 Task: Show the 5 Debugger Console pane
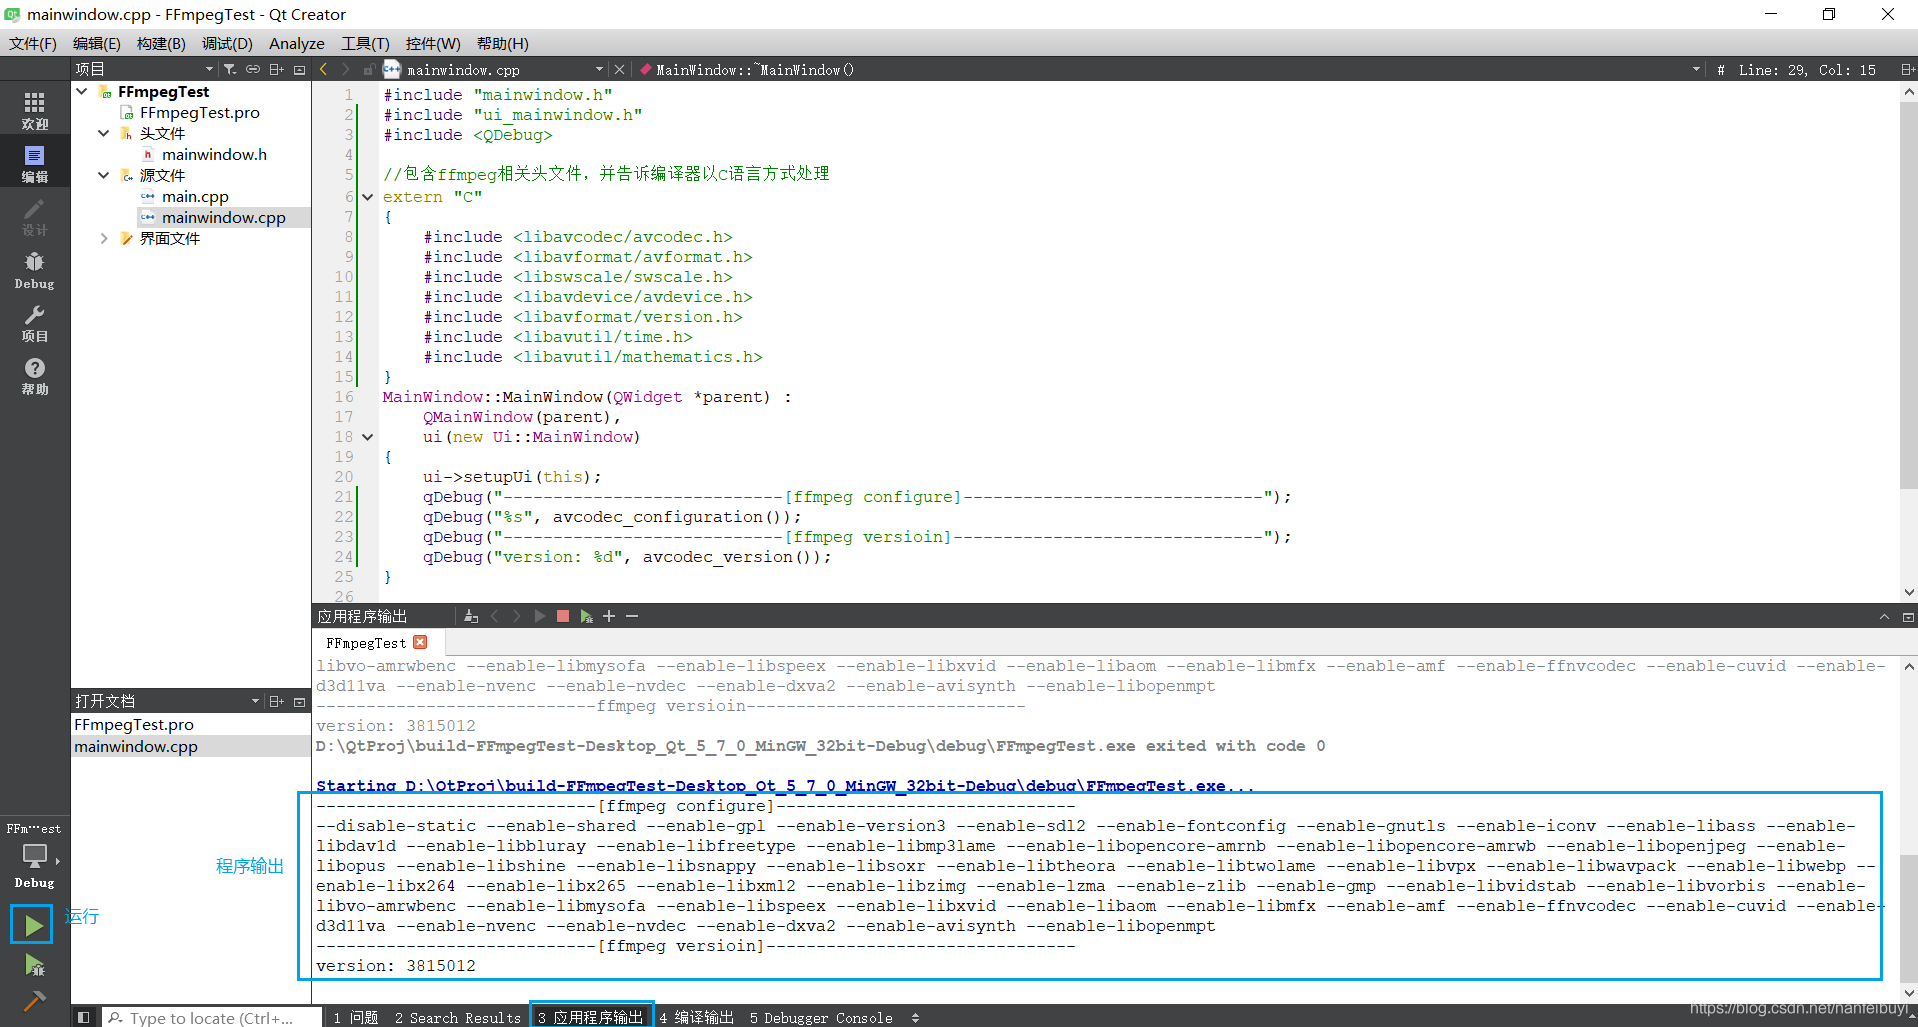821,1017
